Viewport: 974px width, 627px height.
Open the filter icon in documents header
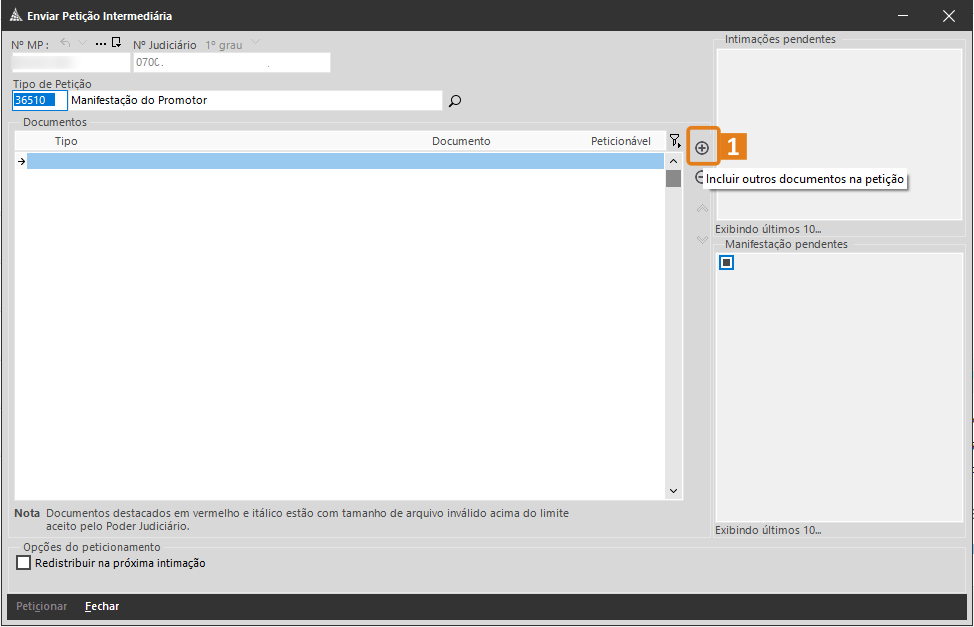click(x=675, y=141)
